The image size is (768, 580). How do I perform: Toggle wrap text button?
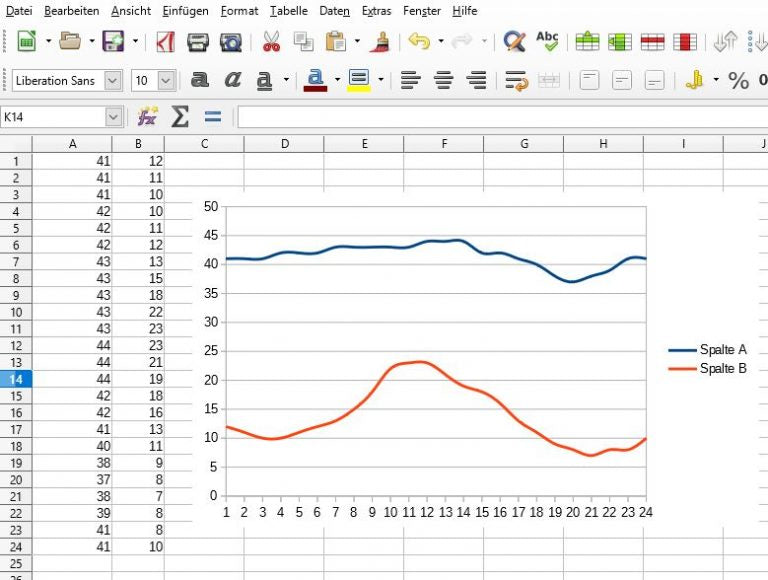[x=516, y=81]
